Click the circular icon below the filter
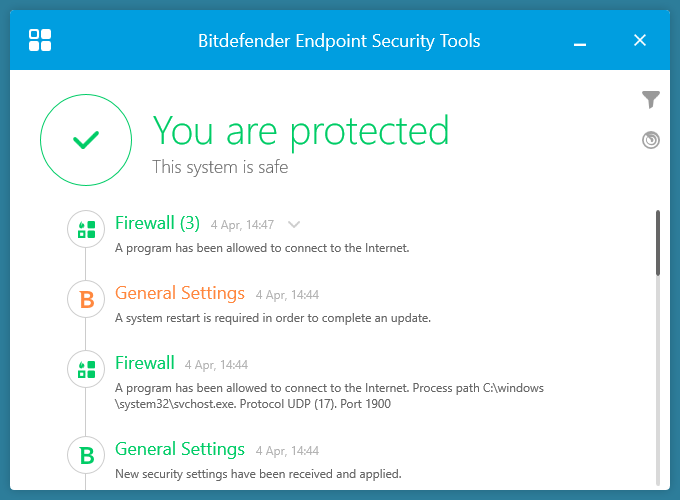 651,140
